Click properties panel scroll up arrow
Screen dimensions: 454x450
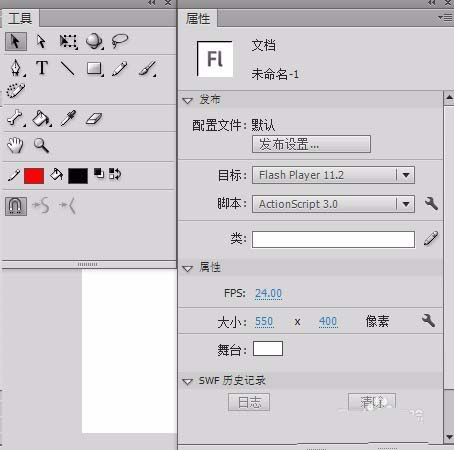(449, 98)
